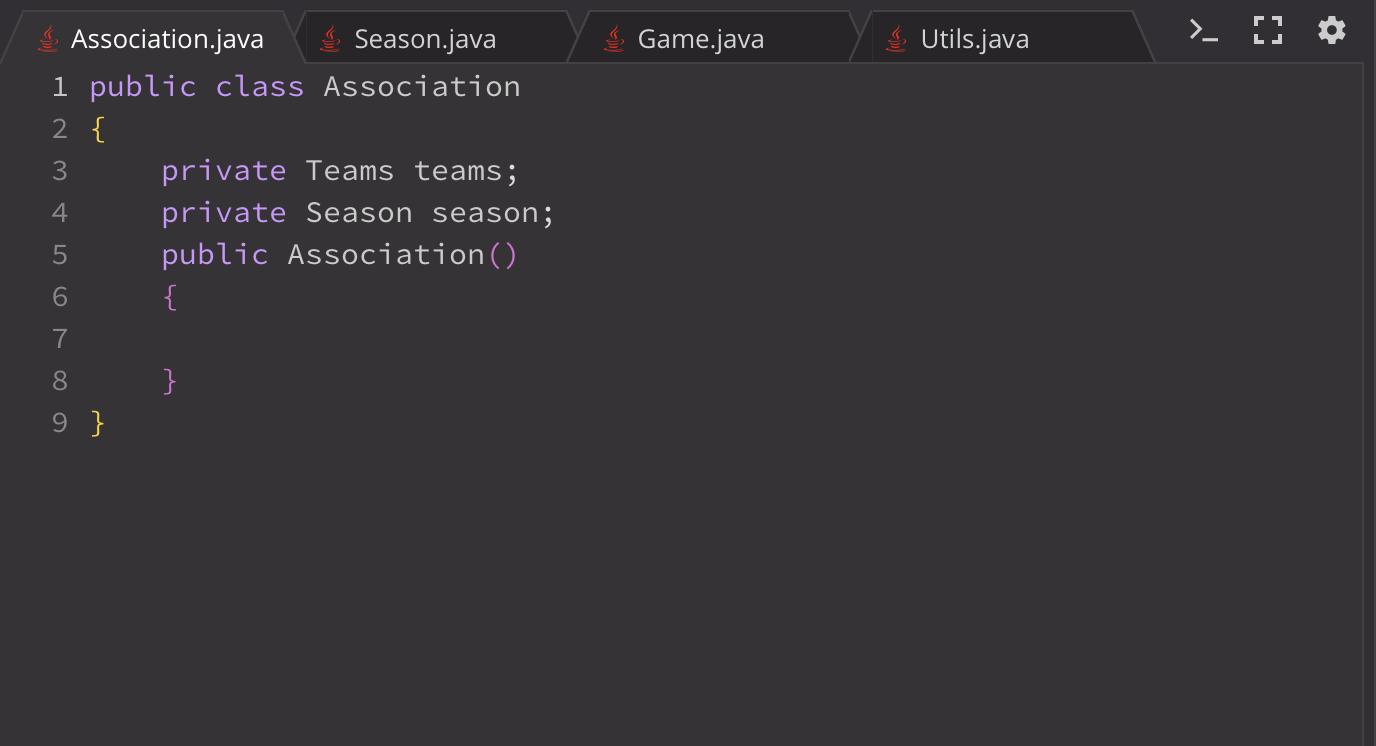Click line number 1 in gutter
Screen dimensions: 1376x746
tap(60, 87)
